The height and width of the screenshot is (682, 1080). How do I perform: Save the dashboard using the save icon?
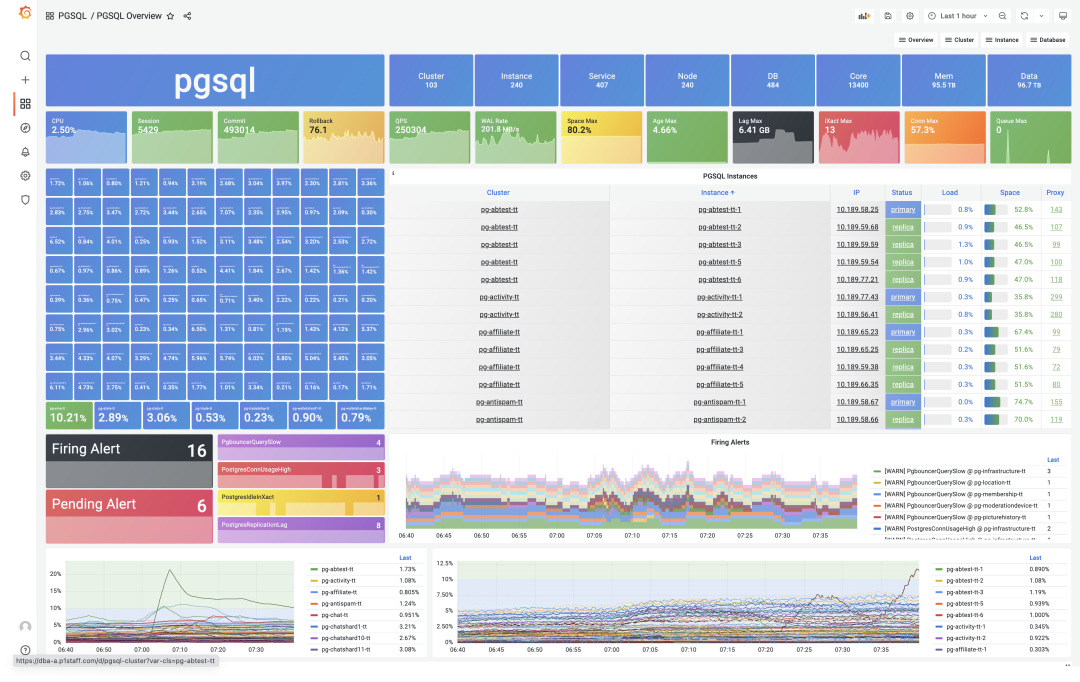pyautogui.click(x=888, y=16)
